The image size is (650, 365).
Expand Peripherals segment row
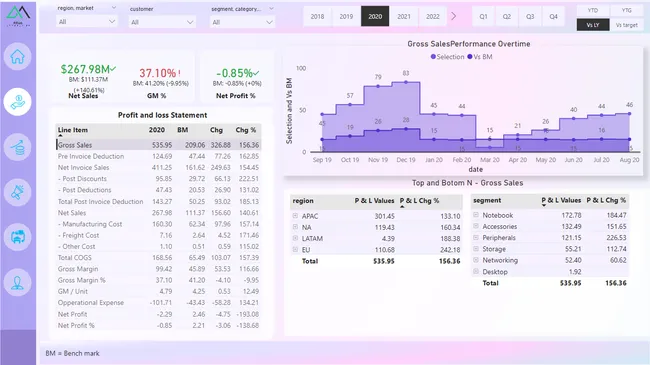tap(476, 237)
